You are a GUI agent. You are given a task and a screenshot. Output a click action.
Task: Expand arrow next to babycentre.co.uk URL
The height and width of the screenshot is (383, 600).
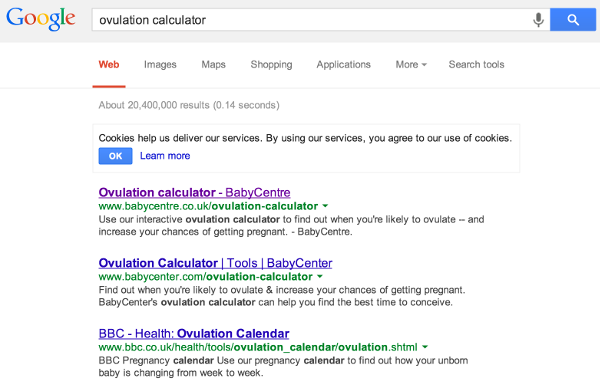325,206
